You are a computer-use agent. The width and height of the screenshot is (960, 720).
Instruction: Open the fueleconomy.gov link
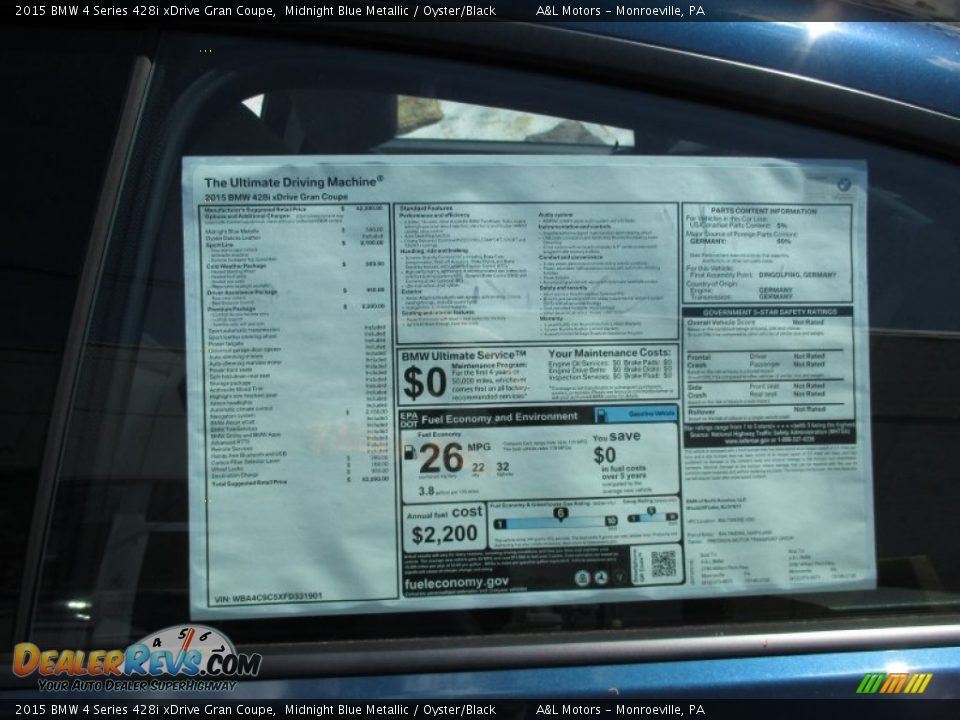point(458,581)
